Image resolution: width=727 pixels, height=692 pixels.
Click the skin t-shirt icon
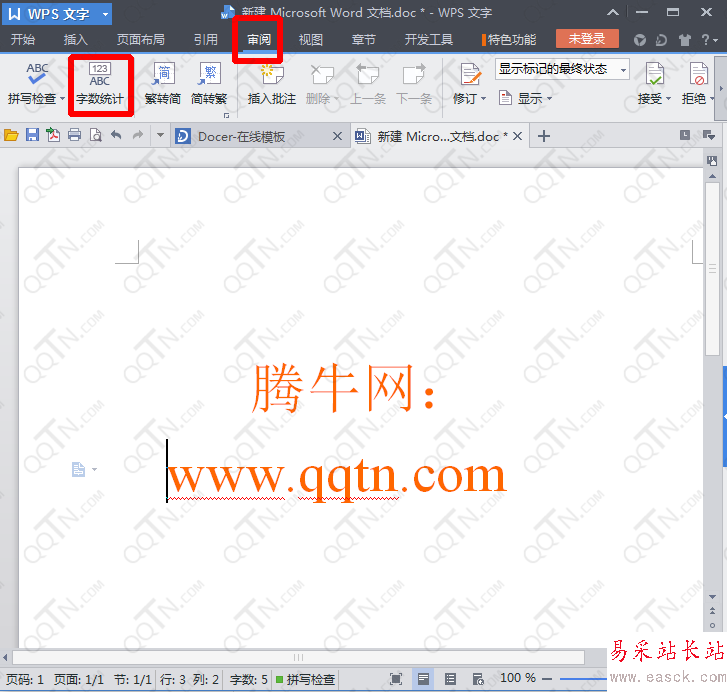(x=684, y=40)
